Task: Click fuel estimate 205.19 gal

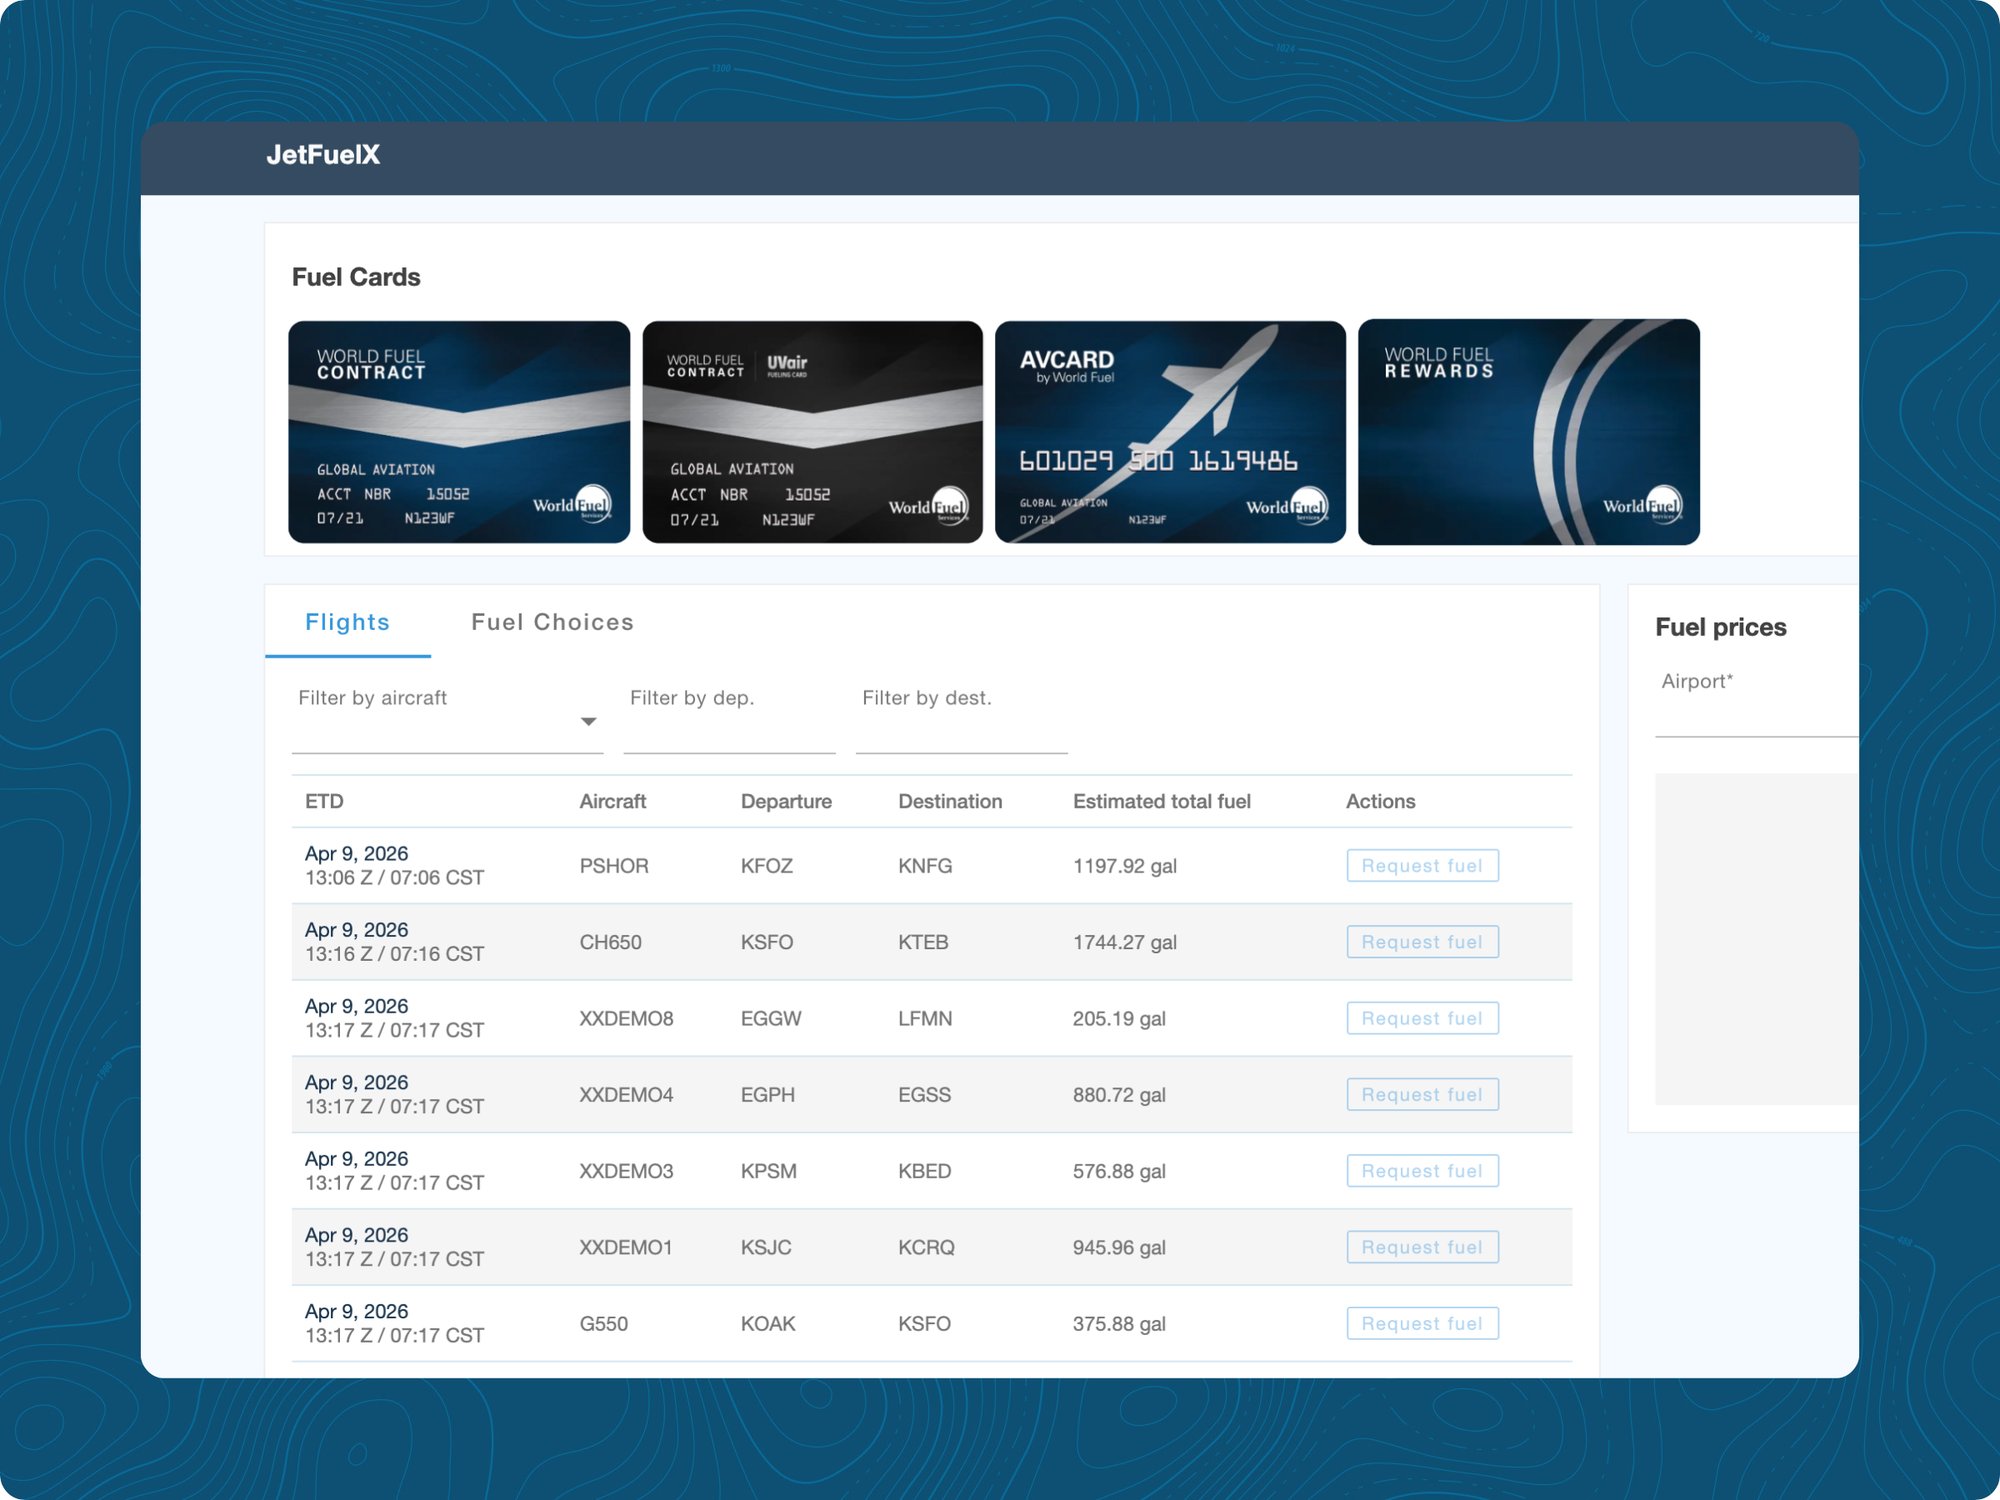Action: click(1119, 1018)
